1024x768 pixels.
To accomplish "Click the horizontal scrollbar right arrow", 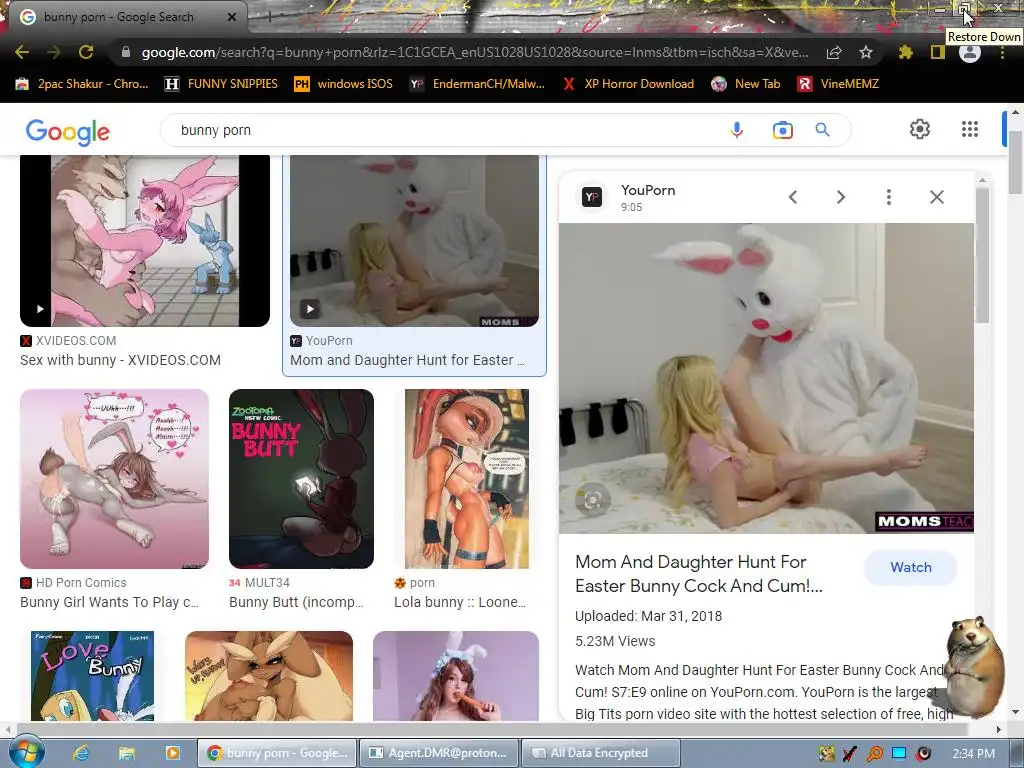I will click(x=999, y=729).
